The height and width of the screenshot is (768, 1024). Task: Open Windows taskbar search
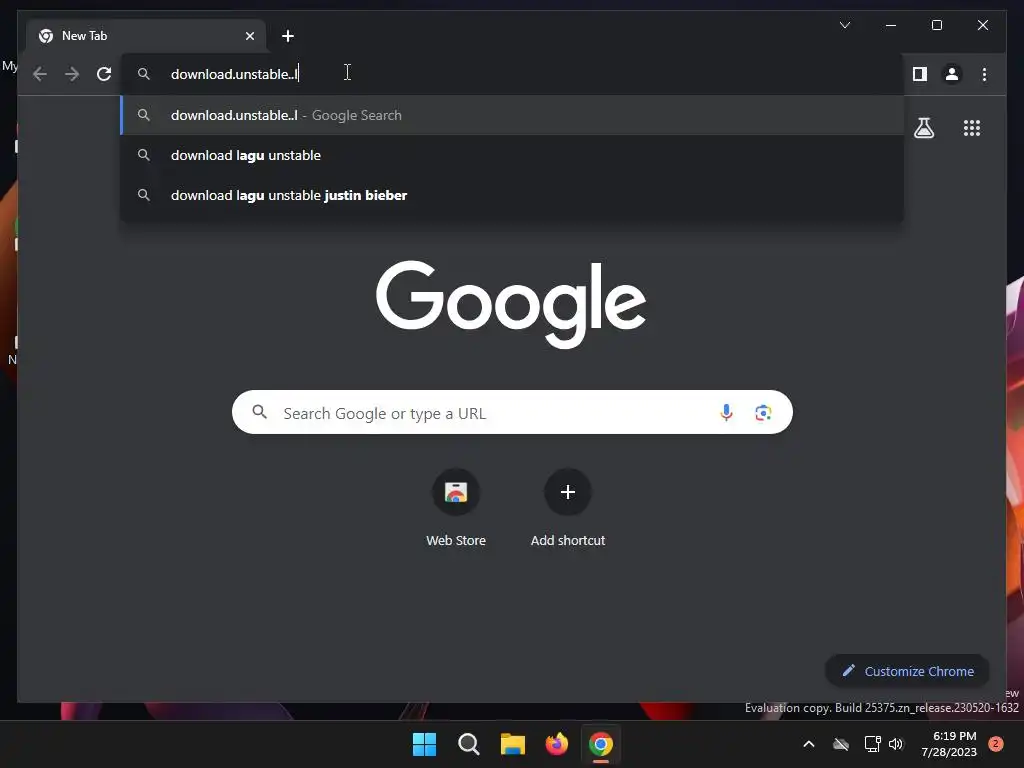point(468,744)
